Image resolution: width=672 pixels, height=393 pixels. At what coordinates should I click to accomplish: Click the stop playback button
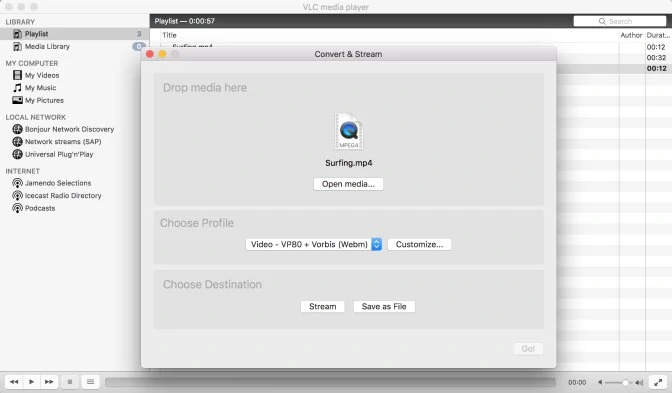(70, 382)
